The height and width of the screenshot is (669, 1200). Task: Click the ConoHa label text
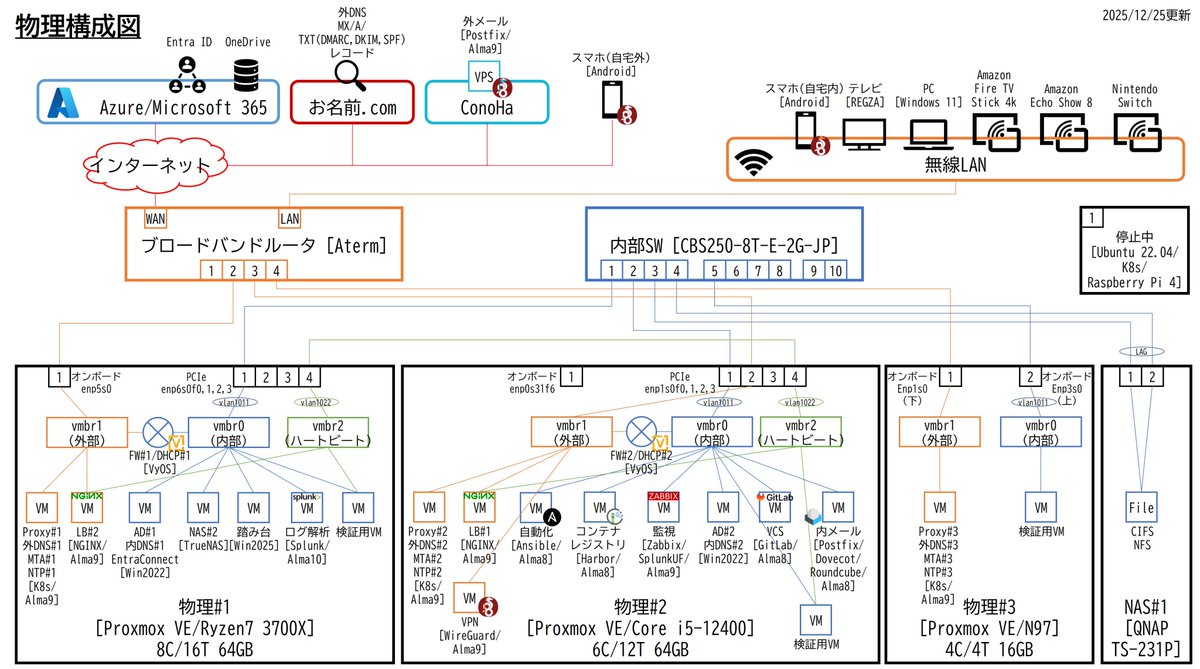pos(487,108)
